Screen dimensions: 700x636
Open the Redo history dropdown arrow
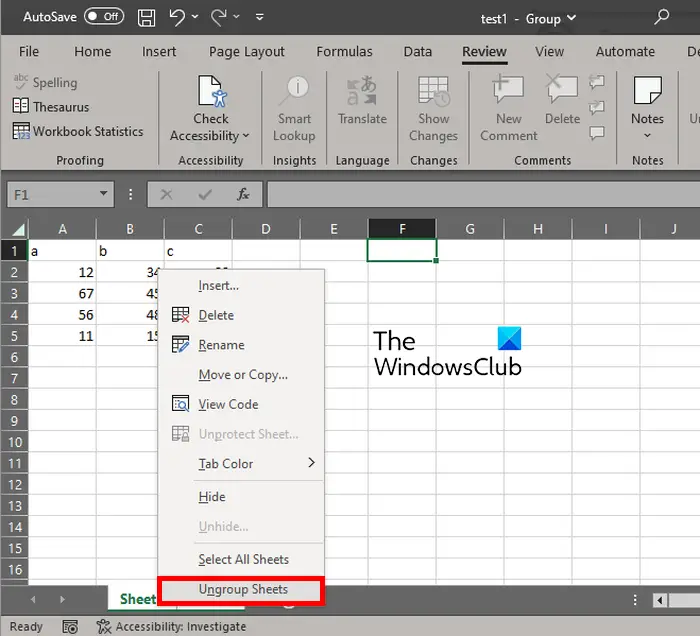point(237,17)
